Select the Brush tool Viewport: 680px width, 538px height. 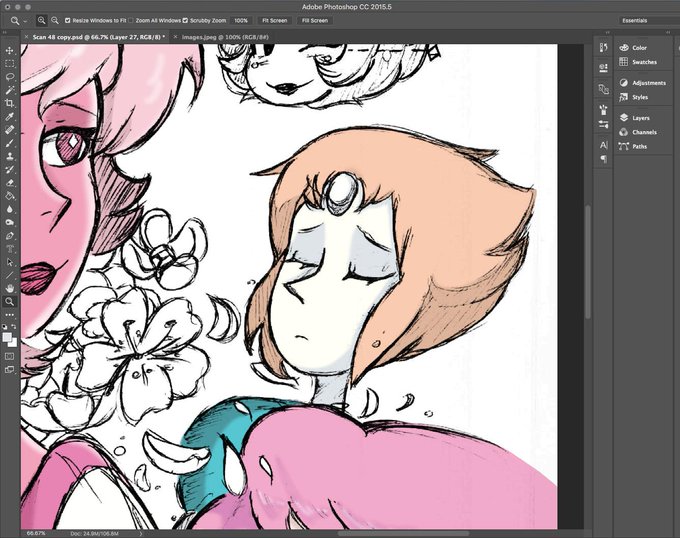pyautogui.click(x=10, y=143)
